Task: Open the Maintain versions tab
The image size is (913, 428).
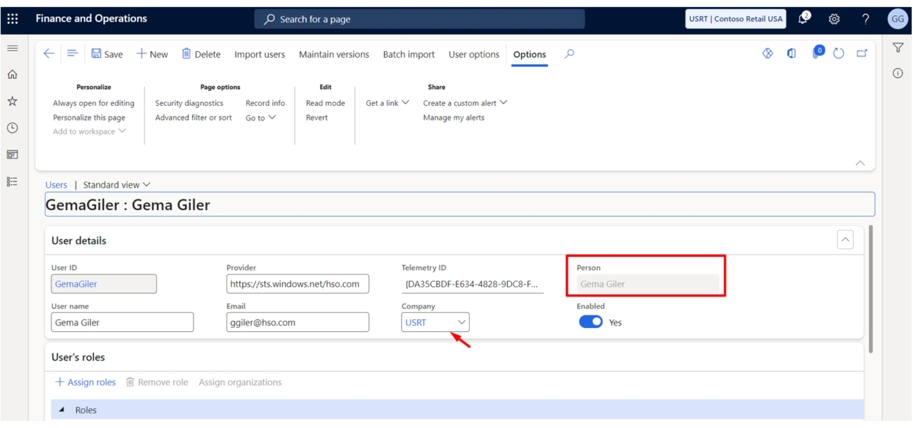Action: click(334, 54)
